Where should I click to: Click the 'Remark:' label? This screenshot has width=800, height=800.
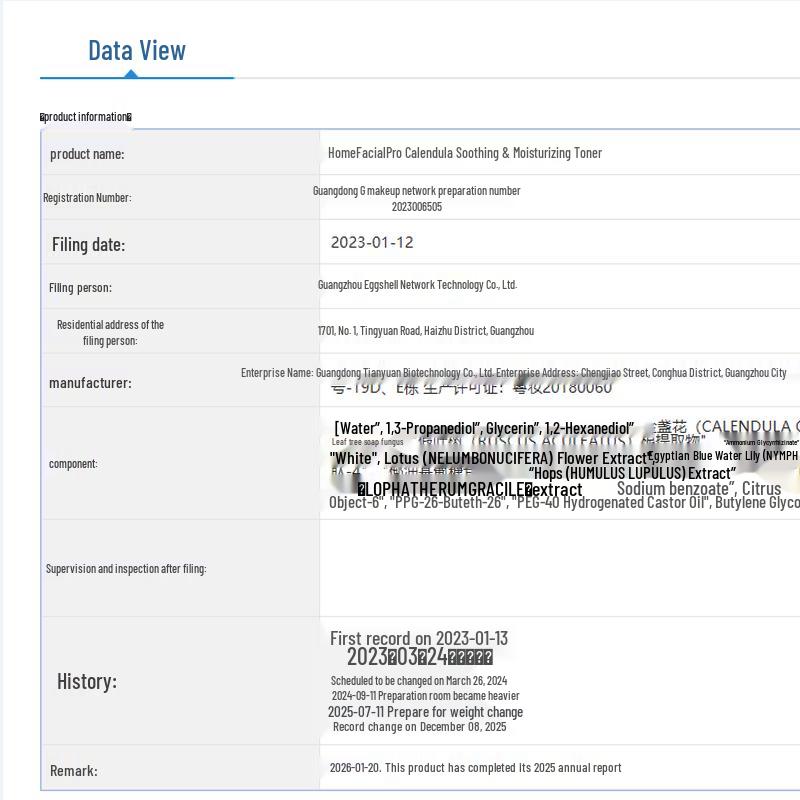[73, 771]
